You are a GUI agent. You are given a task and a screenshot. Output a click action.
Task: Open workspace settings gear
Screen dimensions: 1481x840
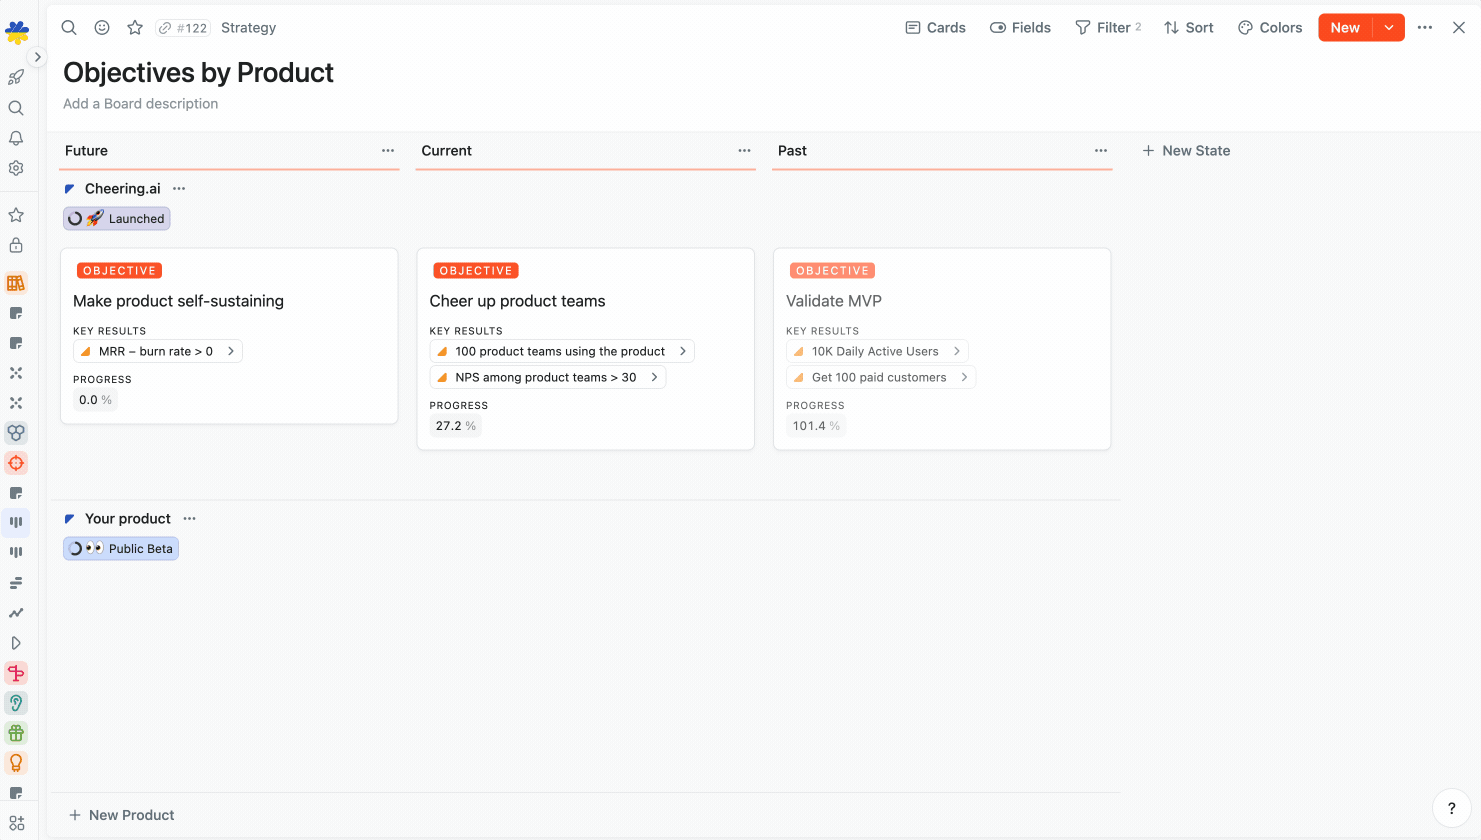pyautogui.click(x=15, y=168)
